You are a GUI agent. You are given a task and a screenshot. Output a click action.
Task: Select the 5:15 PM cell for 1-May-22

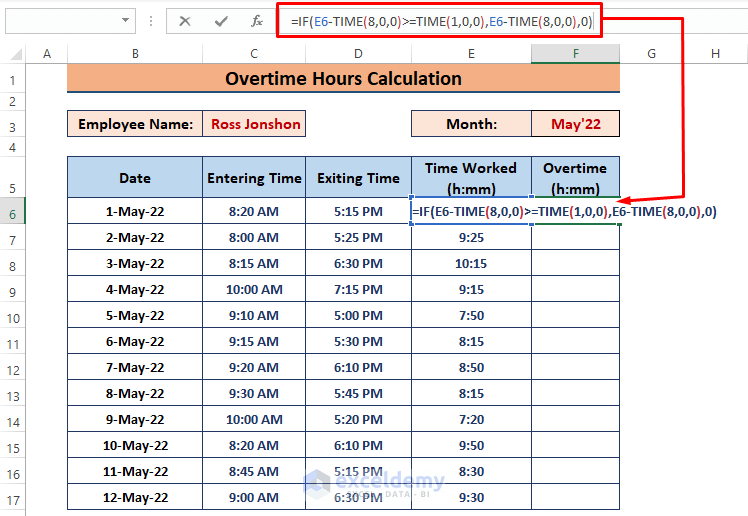tap(358, 211)
